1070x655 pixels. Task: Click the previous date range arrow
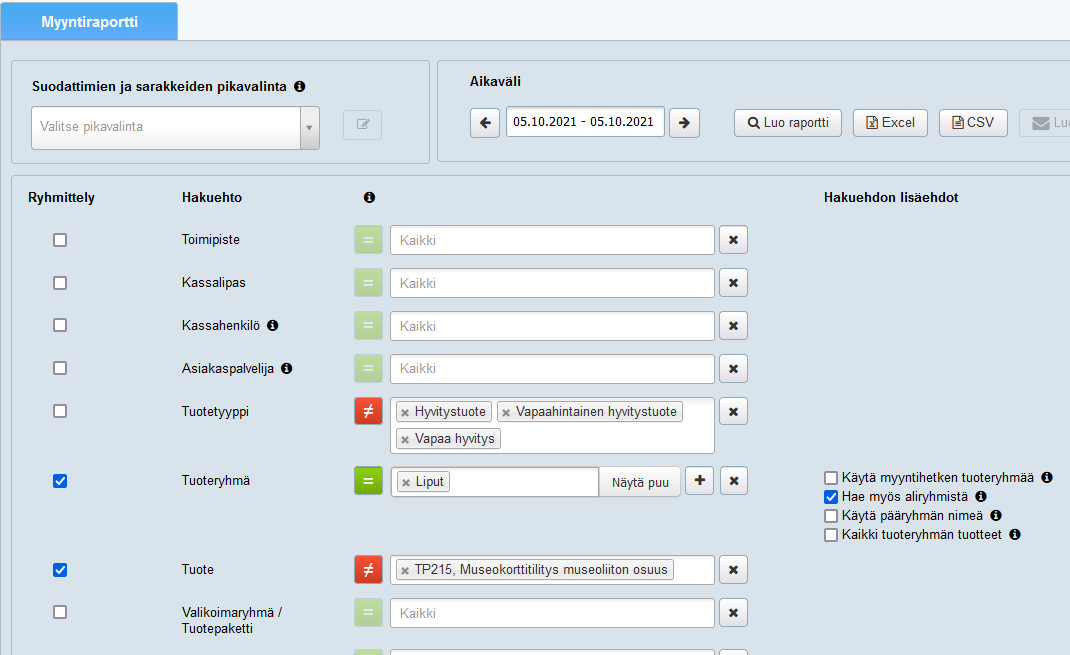click(x=485, y=123)
